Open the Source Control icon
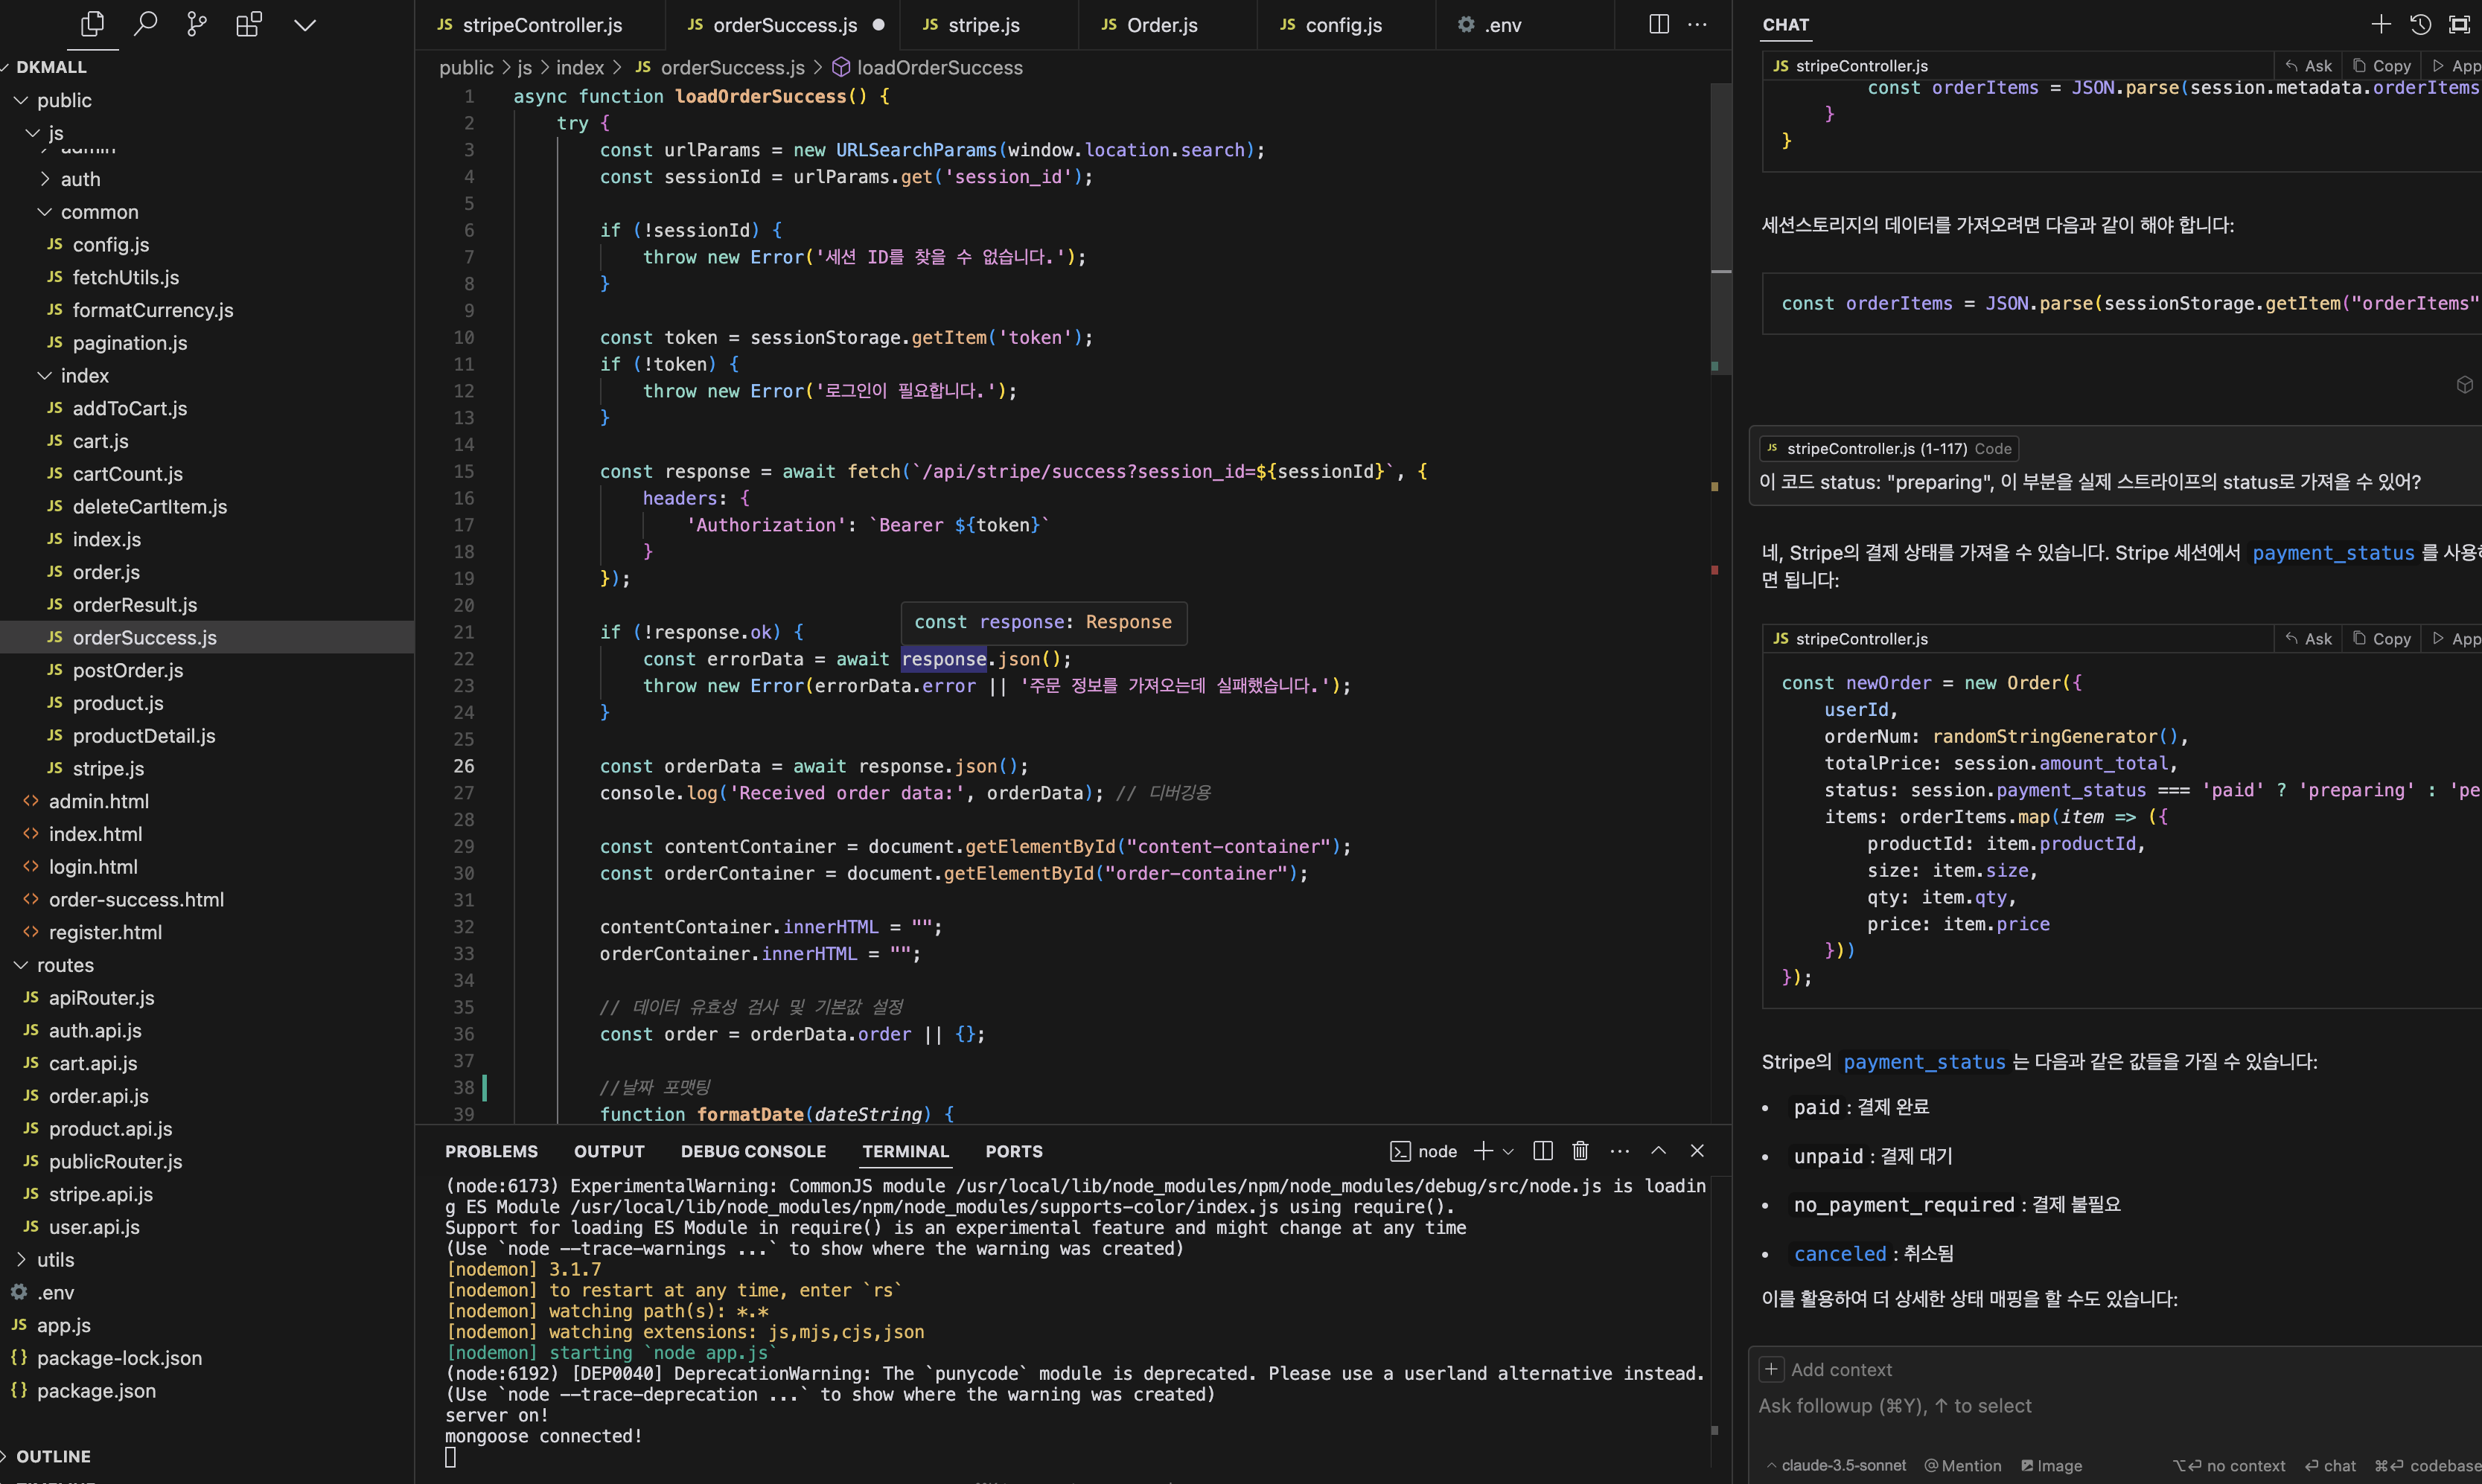The image size is (2482, 1484). click(197, 24)
